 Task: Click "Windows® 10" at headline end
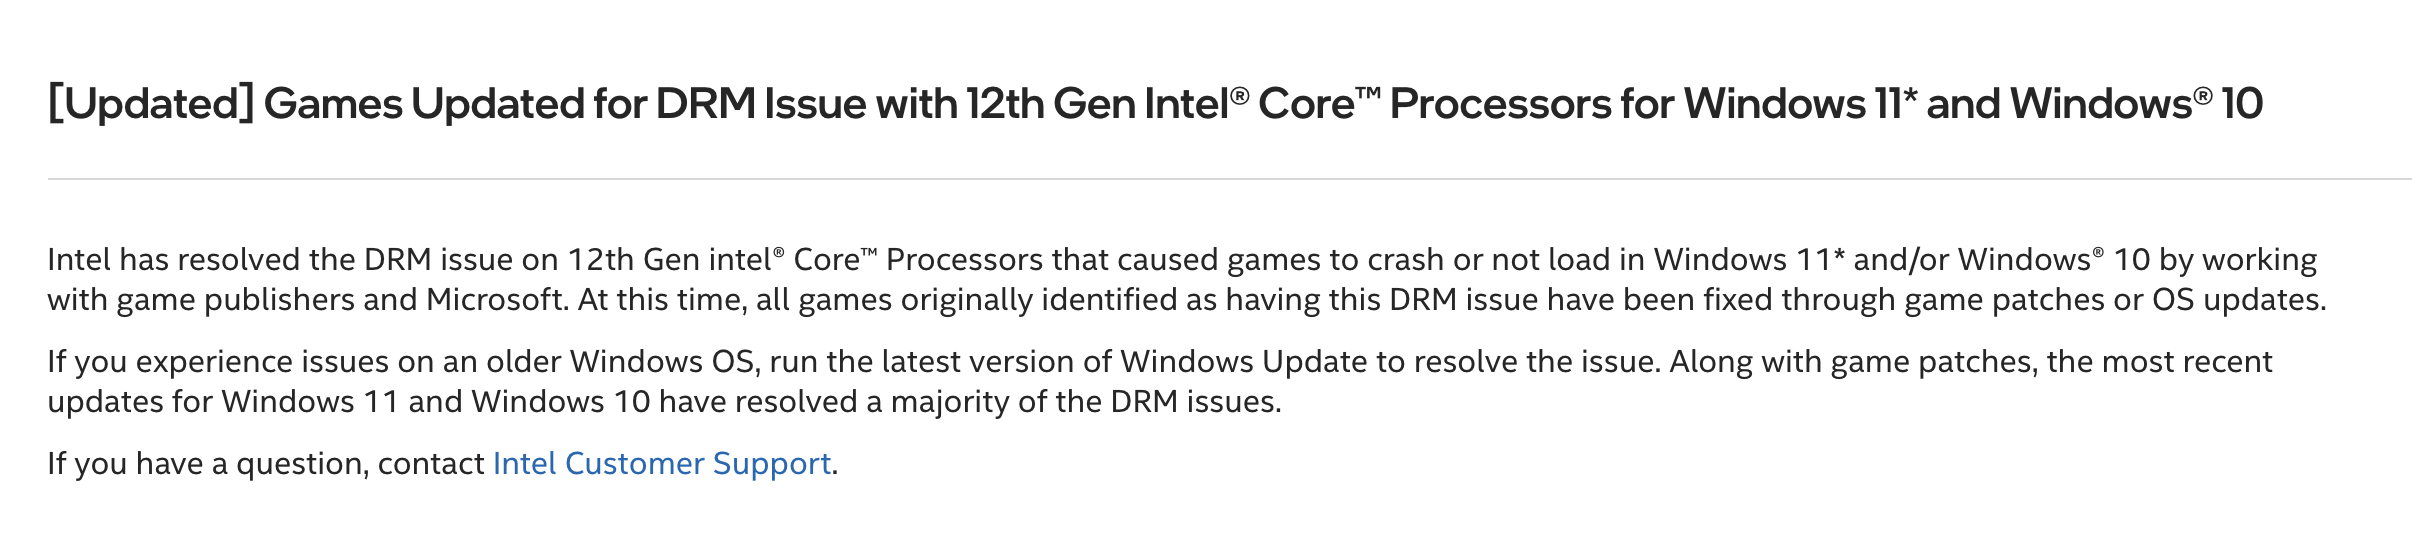click(2135, 104)
